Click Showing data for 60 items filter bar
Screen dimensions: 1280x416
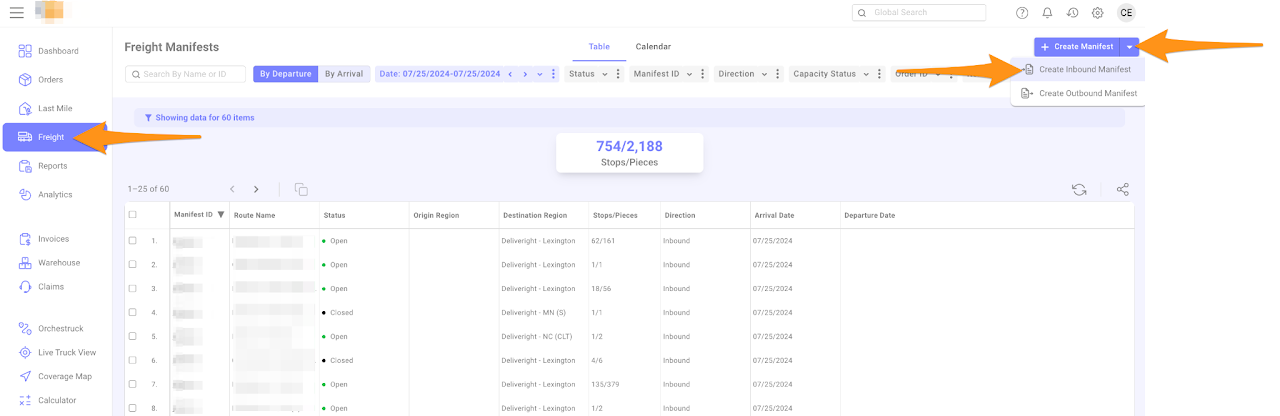(629, 118)
